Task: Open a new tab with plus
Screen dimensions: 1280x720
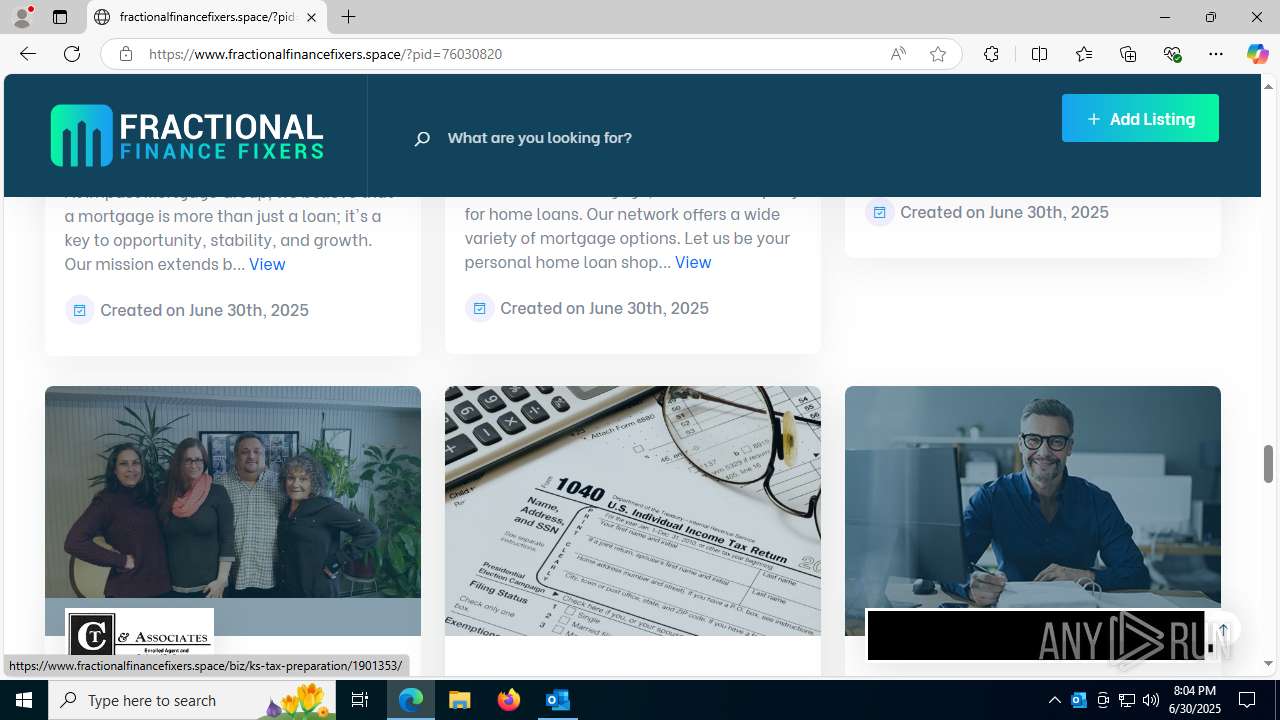Action: (x=348, y=17)
